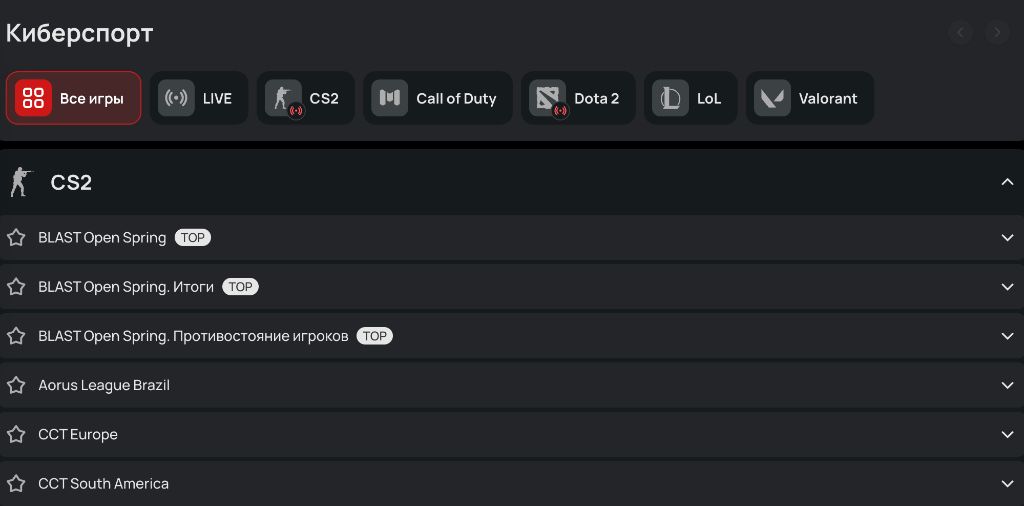Star the Aorus League Brazil tournament

(x=16, y=385)
